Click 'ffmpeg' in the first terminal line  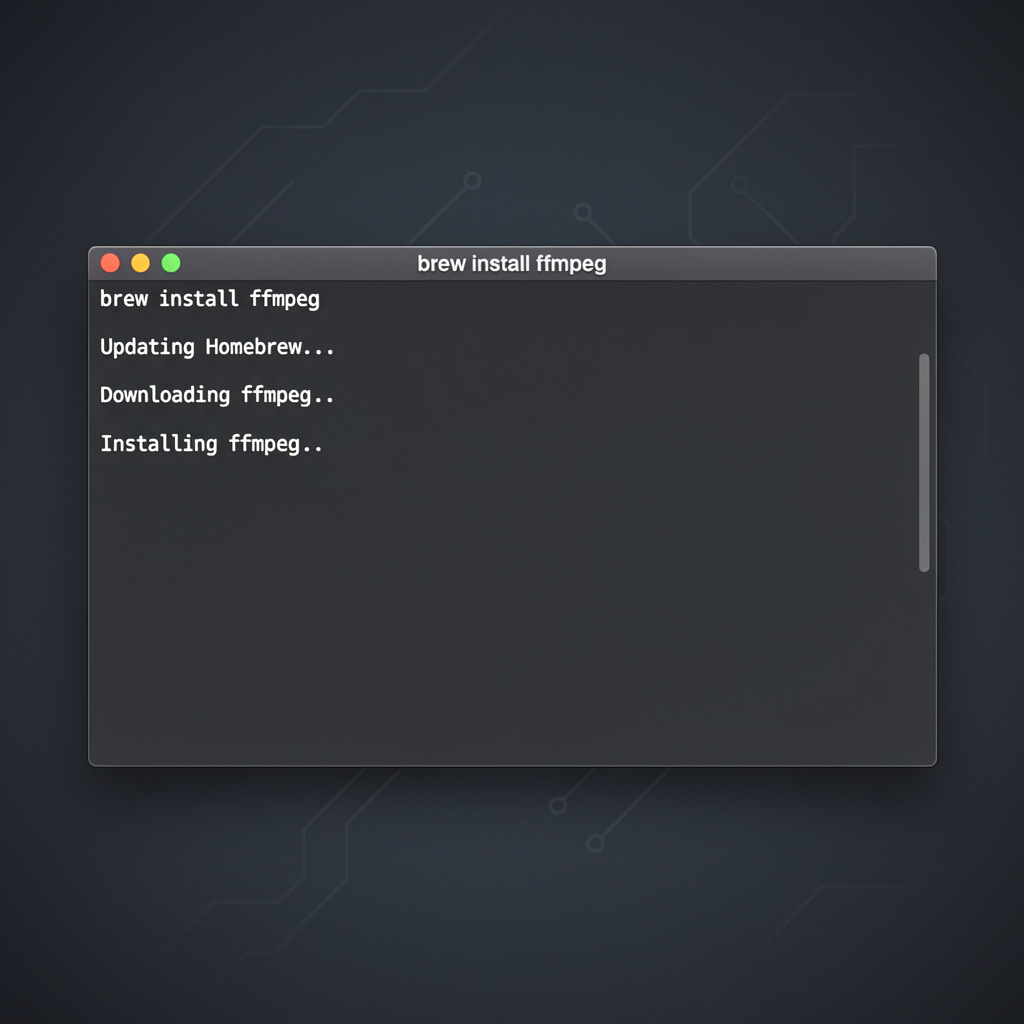click(285, 299)
